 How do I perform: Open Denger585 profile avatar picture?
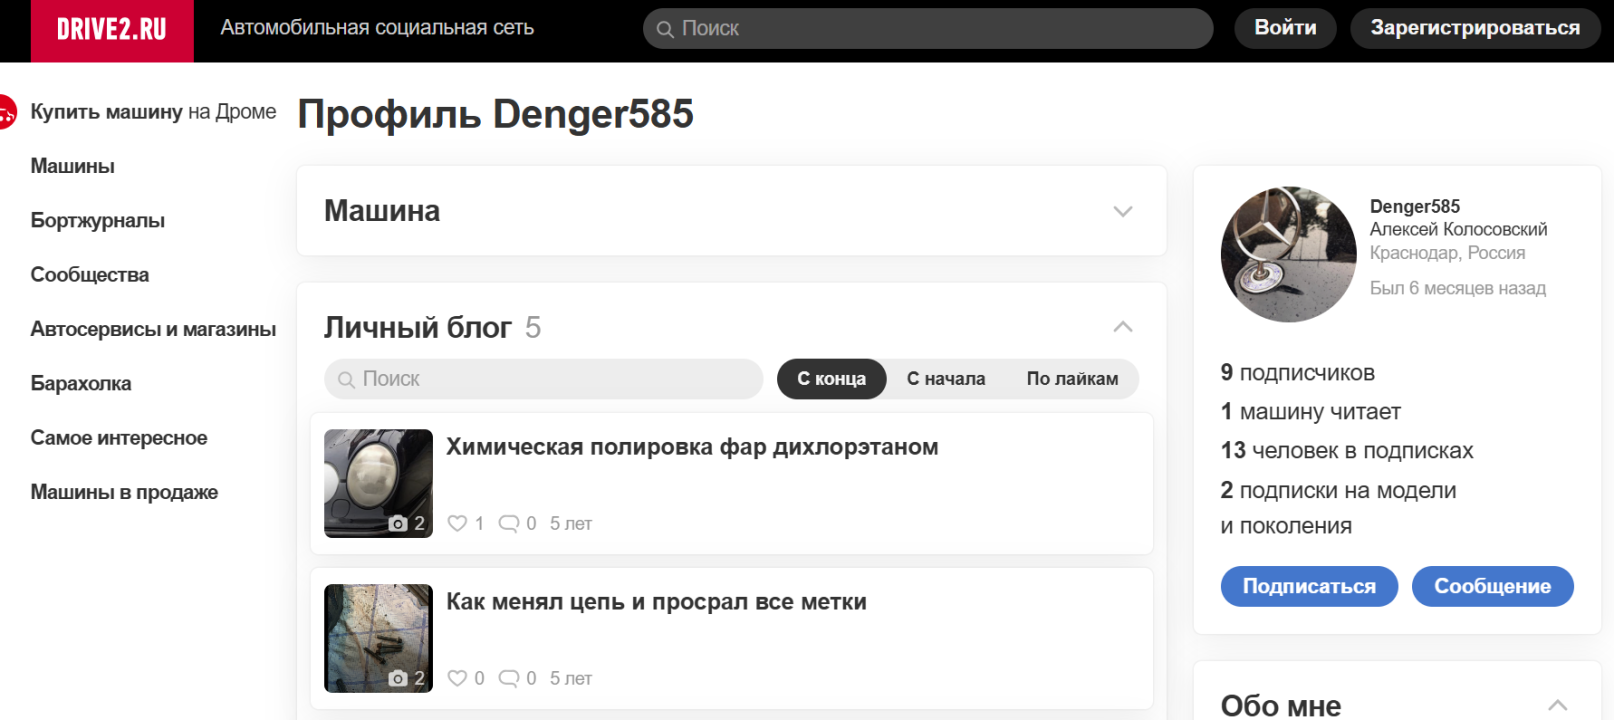coord(1288,254)
